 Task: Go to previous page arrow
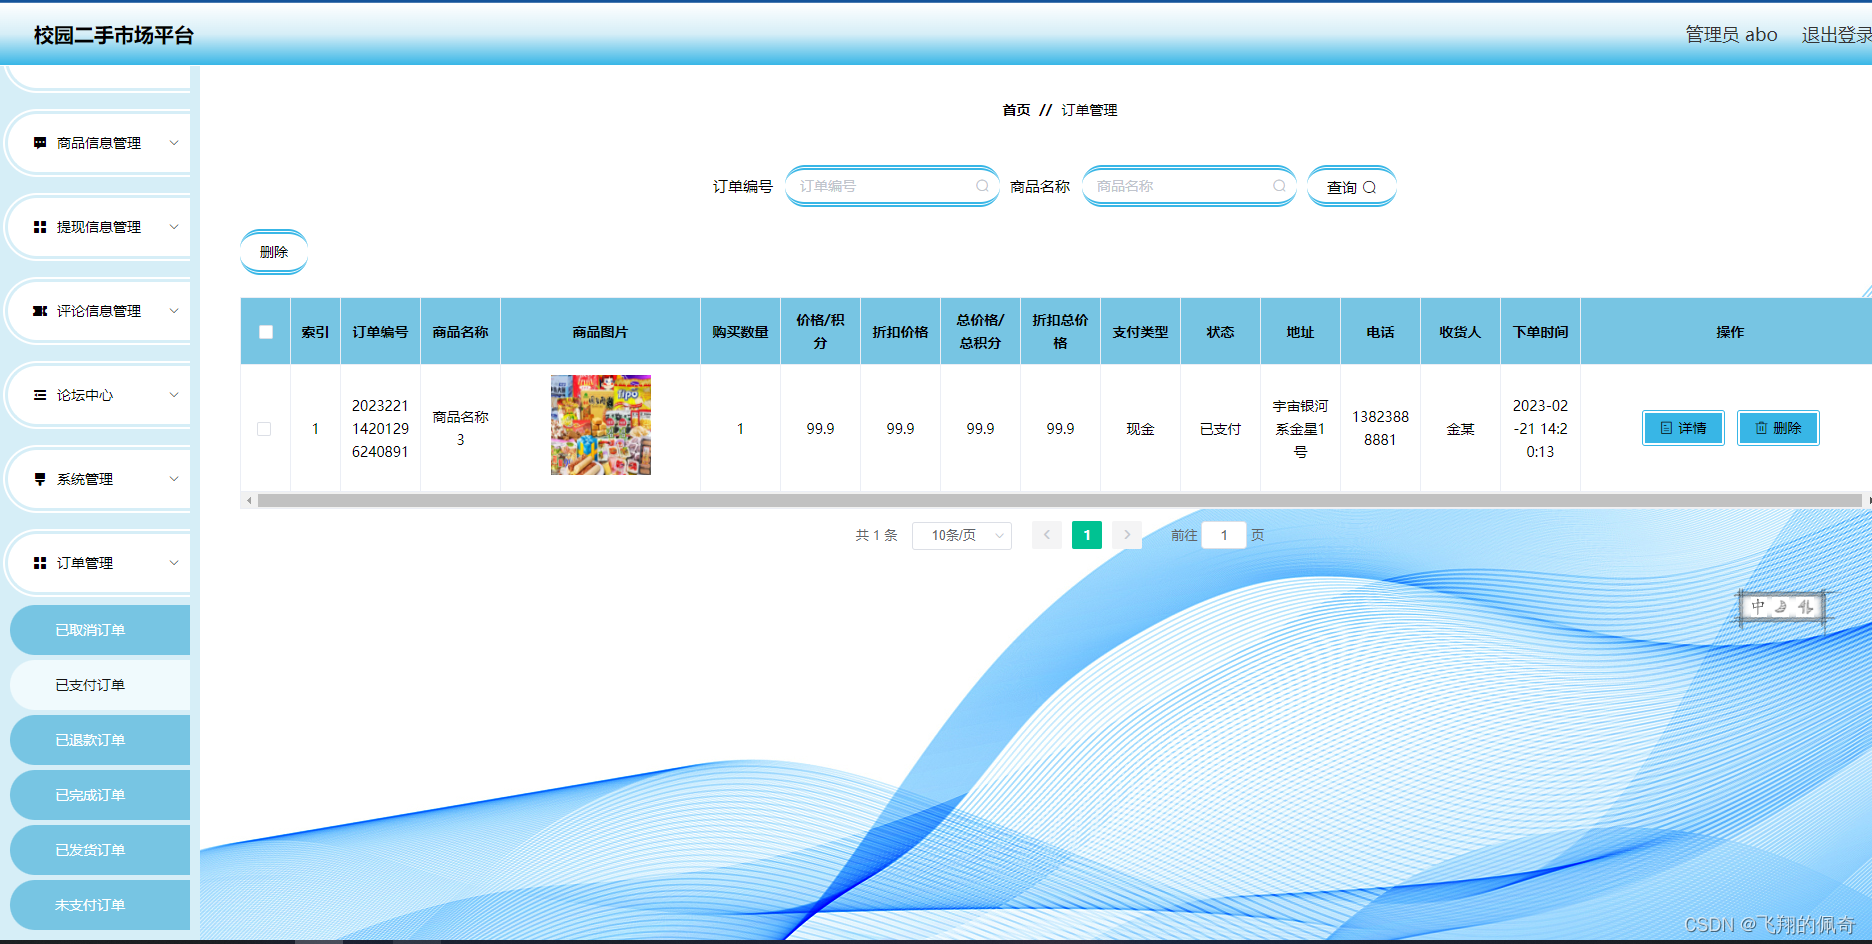tap(1047, 535)
